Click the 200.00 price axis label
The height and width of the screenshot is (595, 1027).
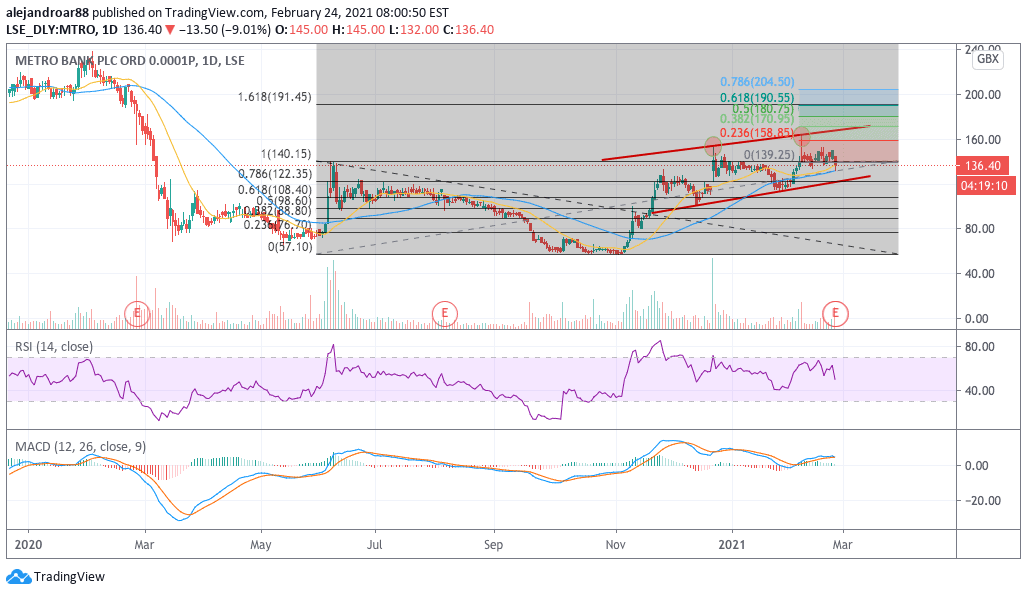point(983,95)
